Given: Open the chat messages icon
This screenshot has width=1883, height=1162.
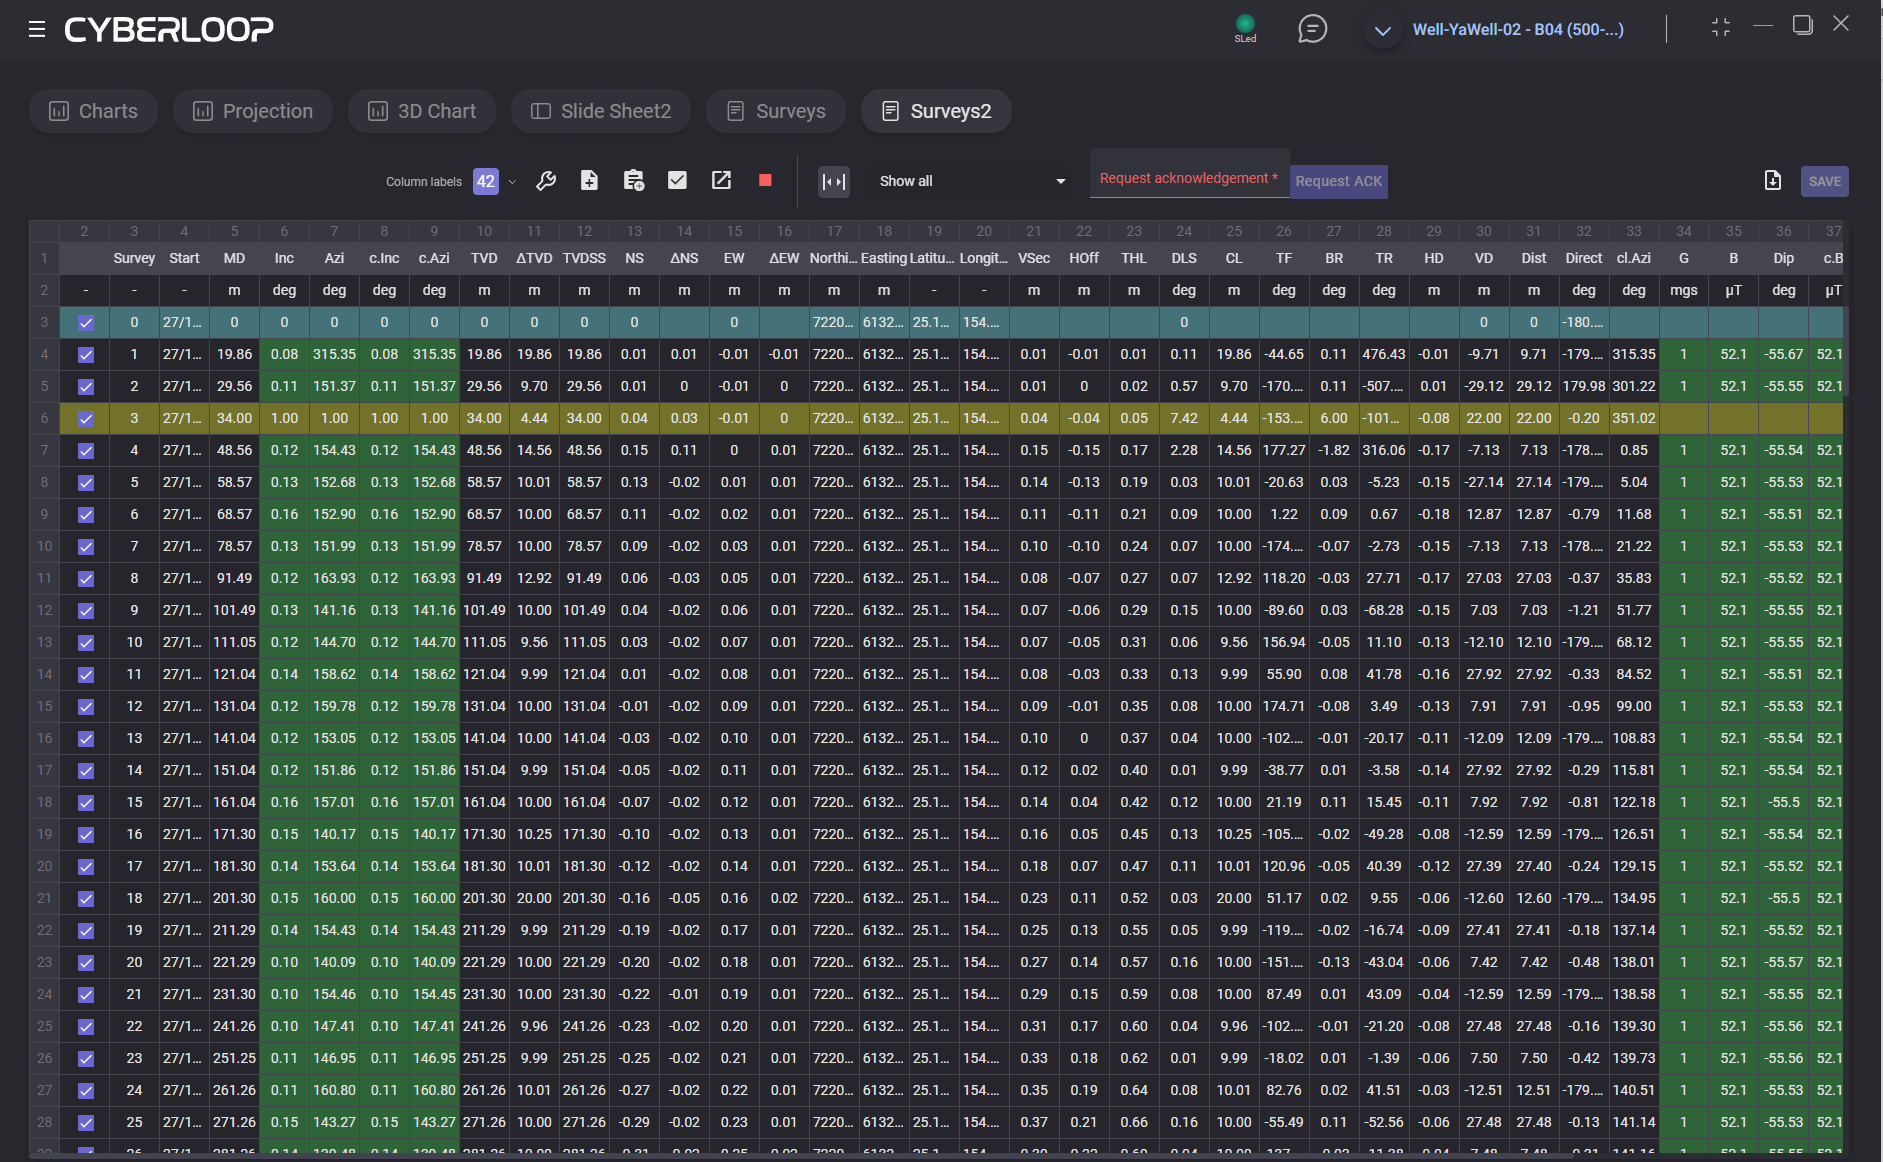Looking at the screenshot, I should [1312, 29].
